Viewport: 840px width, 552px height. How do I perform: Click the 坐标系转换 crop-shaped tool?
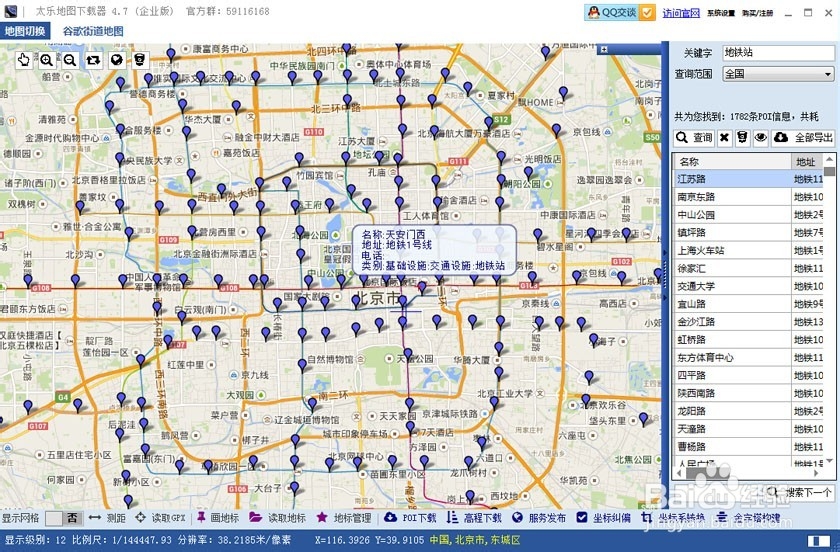point(673,518)
